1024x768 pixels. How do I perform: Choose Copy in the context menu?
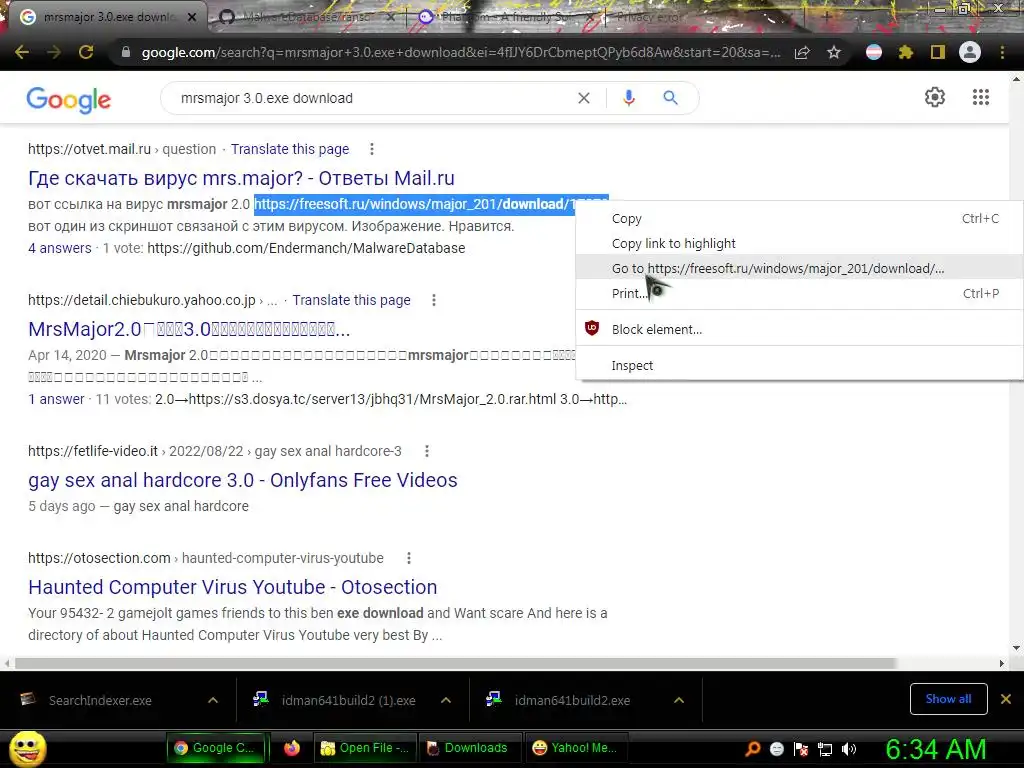point(799,219)
